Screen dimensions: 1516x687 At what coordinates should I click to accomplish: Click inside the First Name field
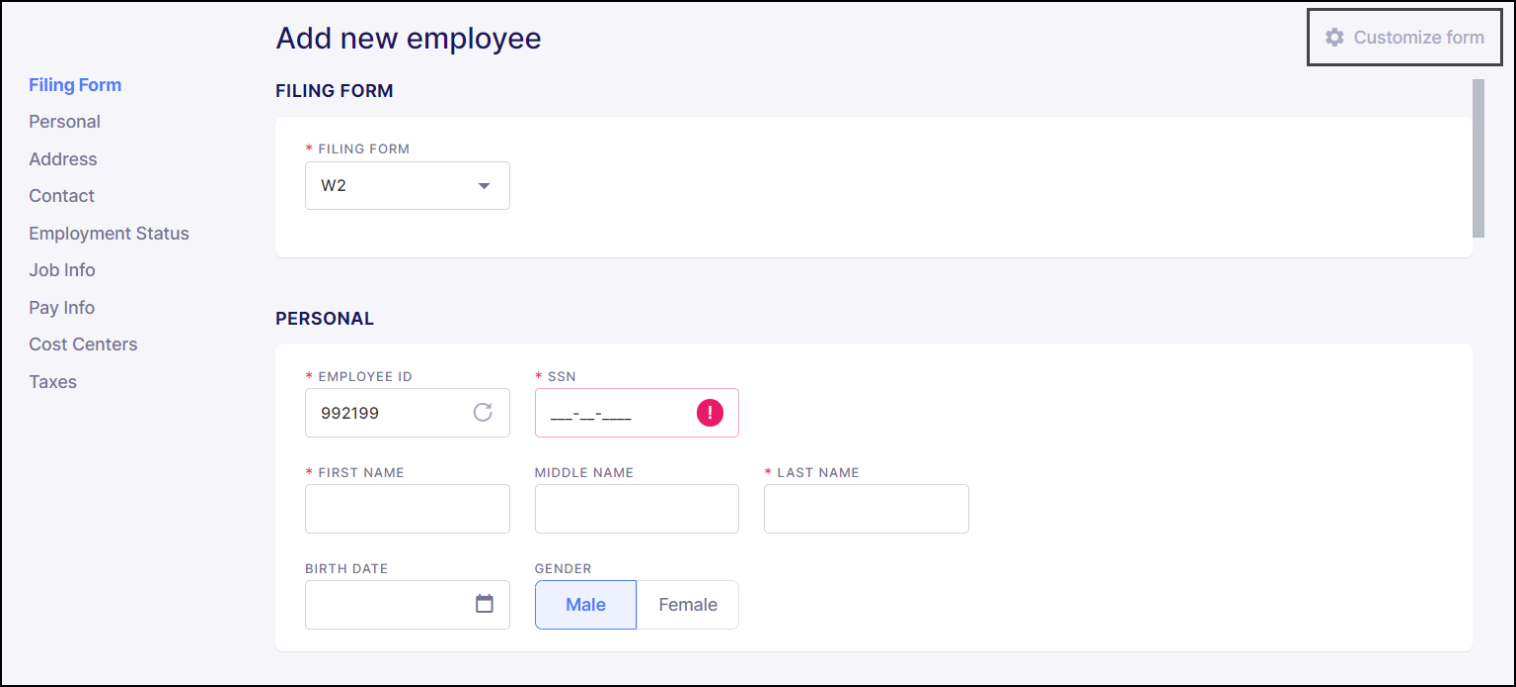tap(407, 508)
